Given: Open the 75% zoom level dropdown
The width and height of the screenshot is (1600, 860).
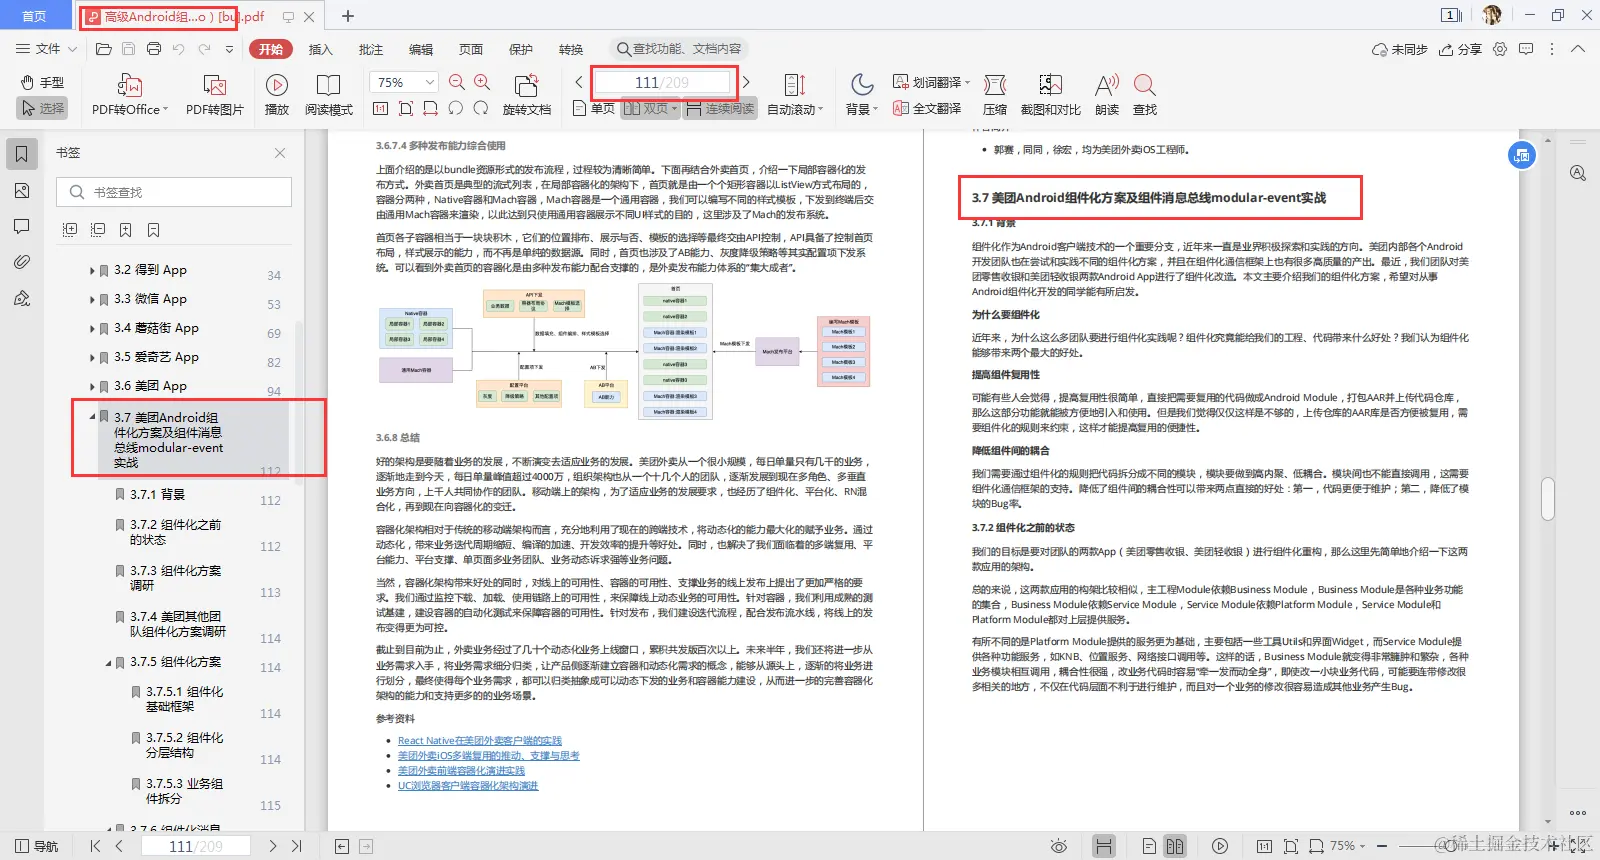Looking at the screenshot, I should [x=404, y=82].
